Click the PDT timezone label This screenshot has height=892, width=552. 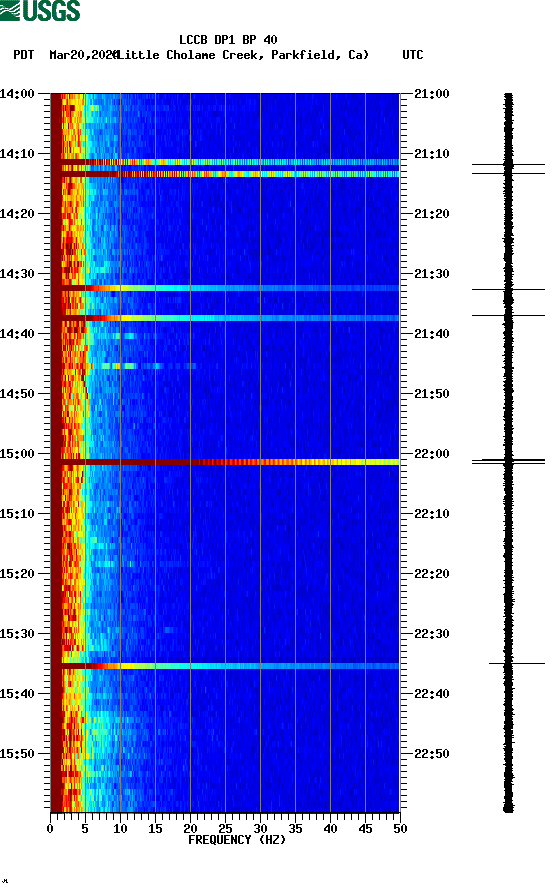coord(24,55)
